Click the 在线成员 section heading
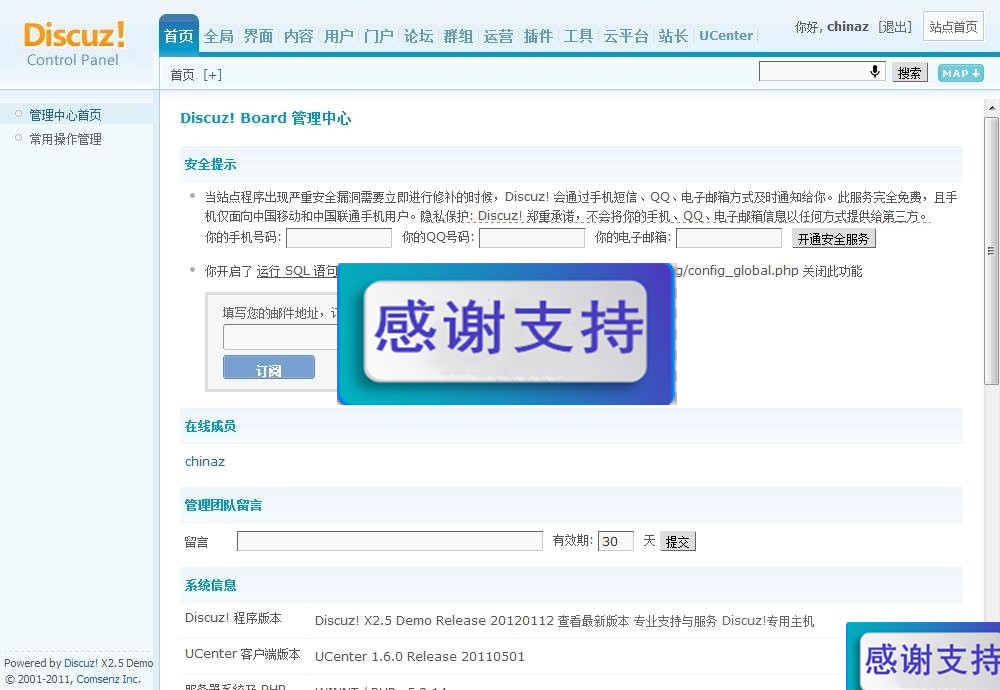The image size is (1000, 690). 210,426
